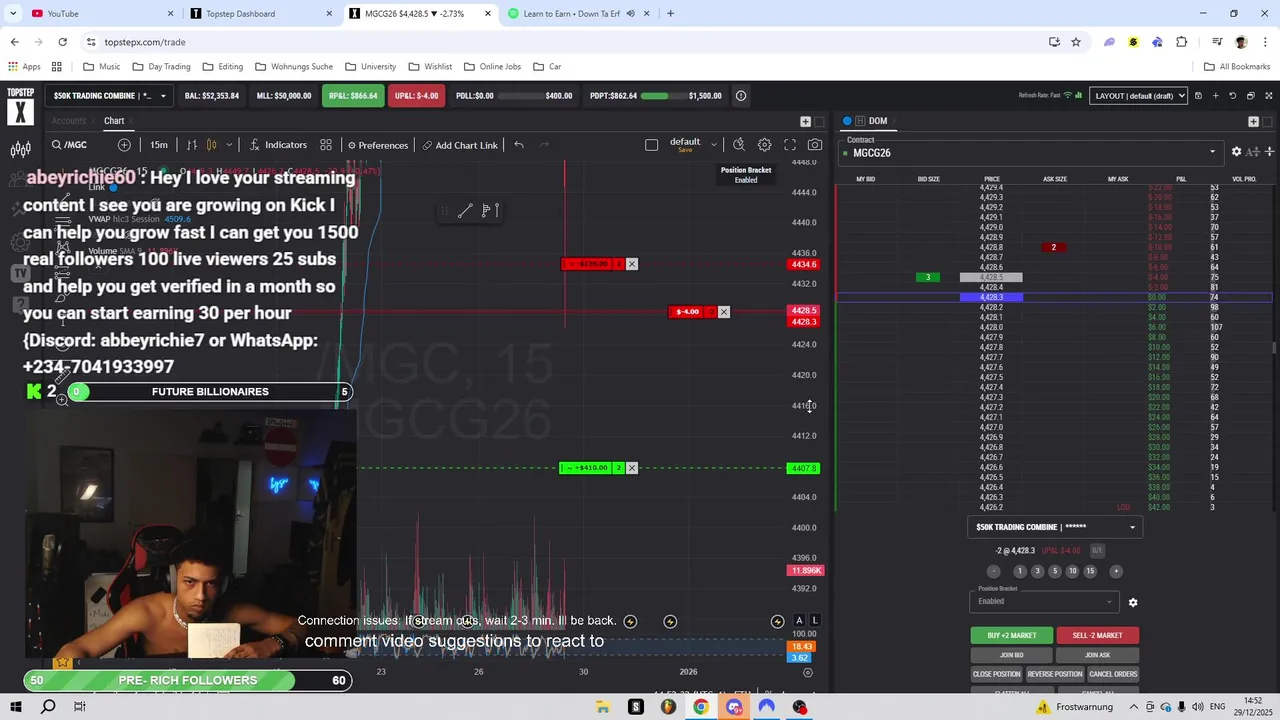This screenshot has height=720, width=1280.
Task: Open Position Bracket Enabled dropdown
Action: [x=1043, y=601]
